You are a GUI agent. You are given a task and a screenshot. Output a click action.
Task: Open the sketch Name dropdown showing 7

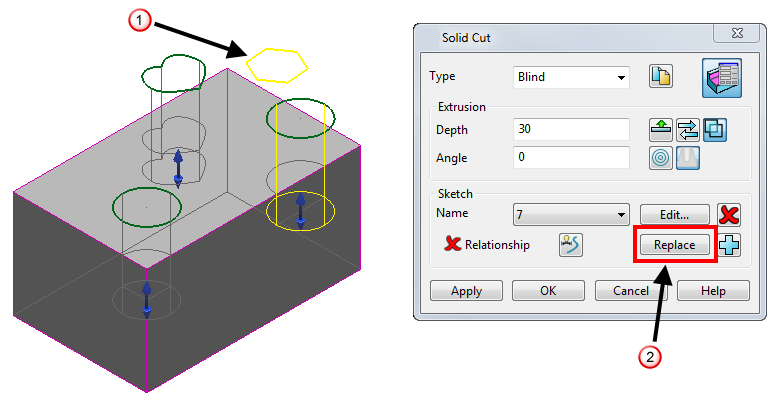(x=571, y=215)
